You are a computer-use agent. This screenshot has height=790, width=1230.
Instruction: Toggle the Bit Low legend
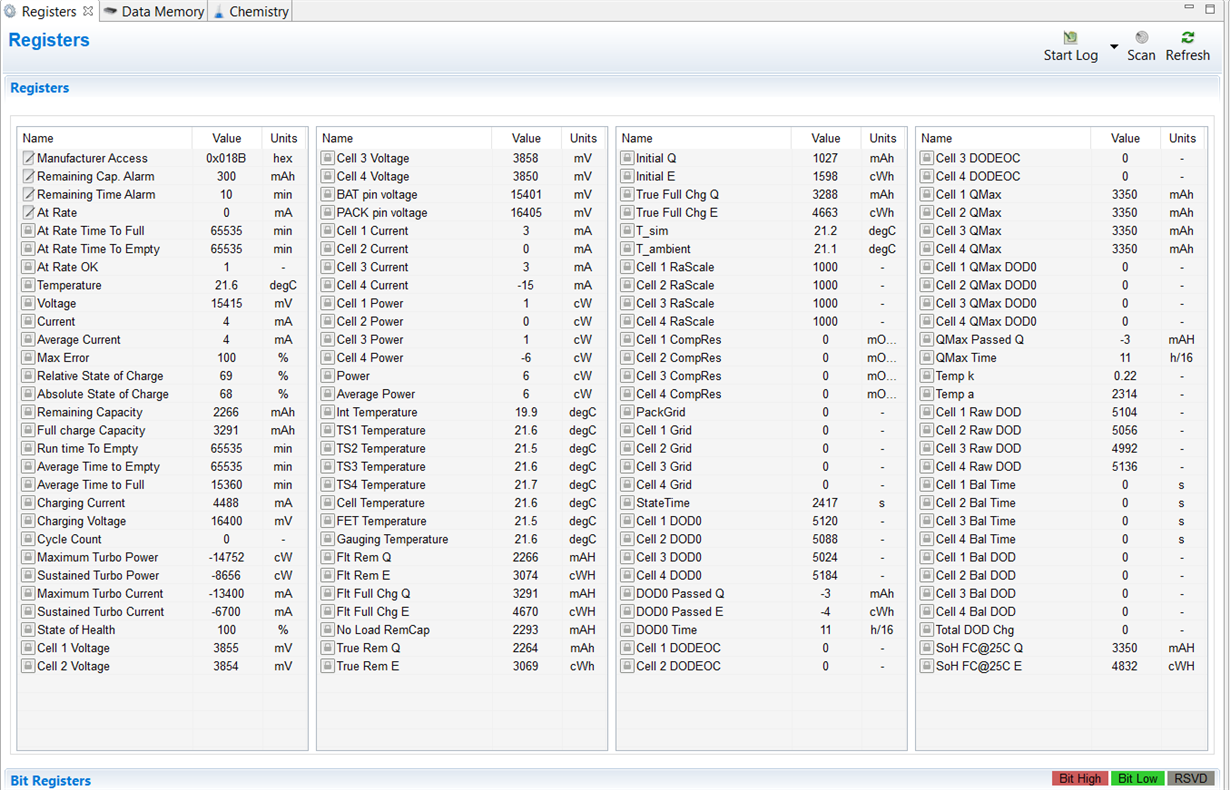pyautogui.click(x=1137, y=778)
